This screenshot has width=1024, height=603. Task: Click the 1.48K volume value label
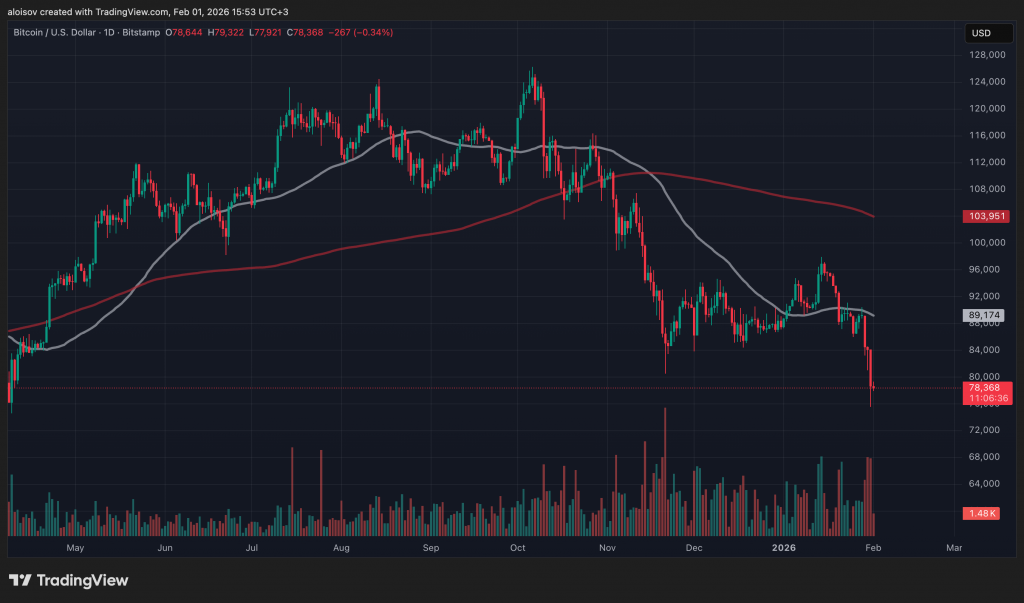tap(981, 513)
